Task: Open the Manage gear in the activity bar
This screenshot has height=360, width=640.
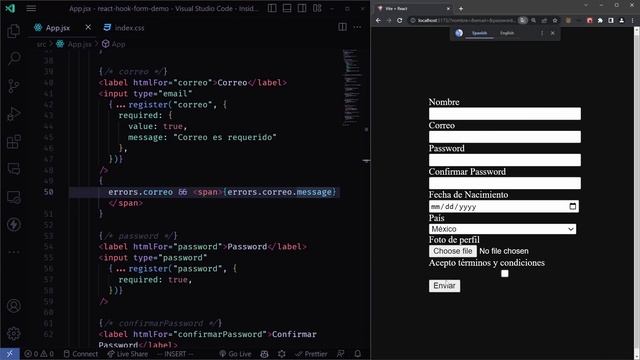Action: tap(14, 333)
